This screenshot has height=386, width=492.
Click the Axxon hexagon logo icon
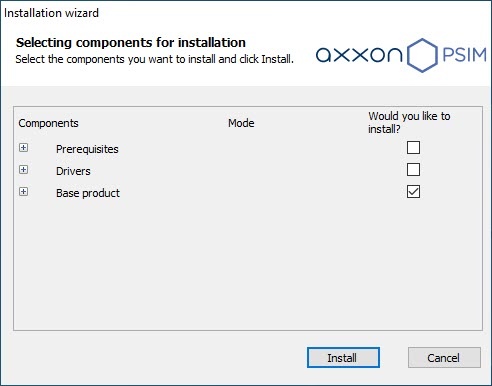click(422, 55)
